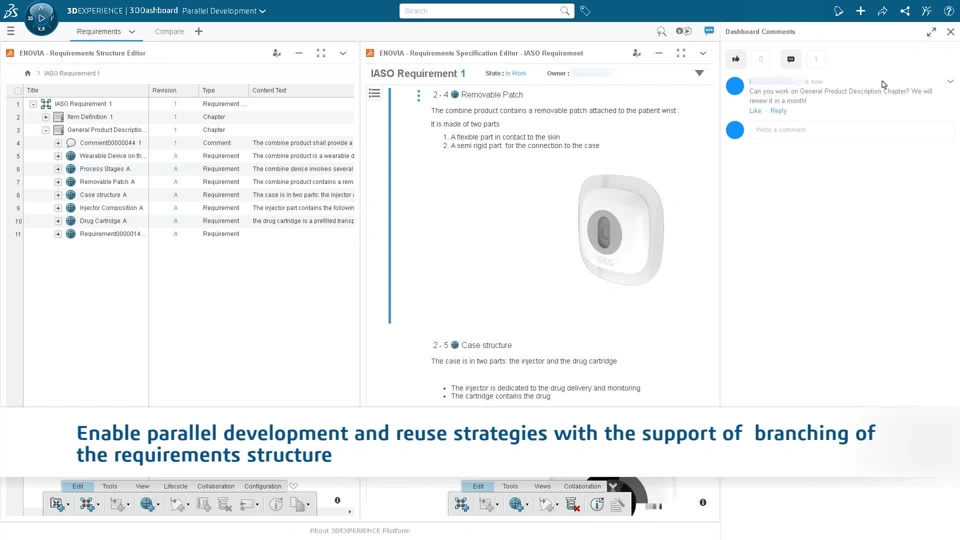
Task: Open Collaboration tab in right editor toolbar
Action: point(582,486)
